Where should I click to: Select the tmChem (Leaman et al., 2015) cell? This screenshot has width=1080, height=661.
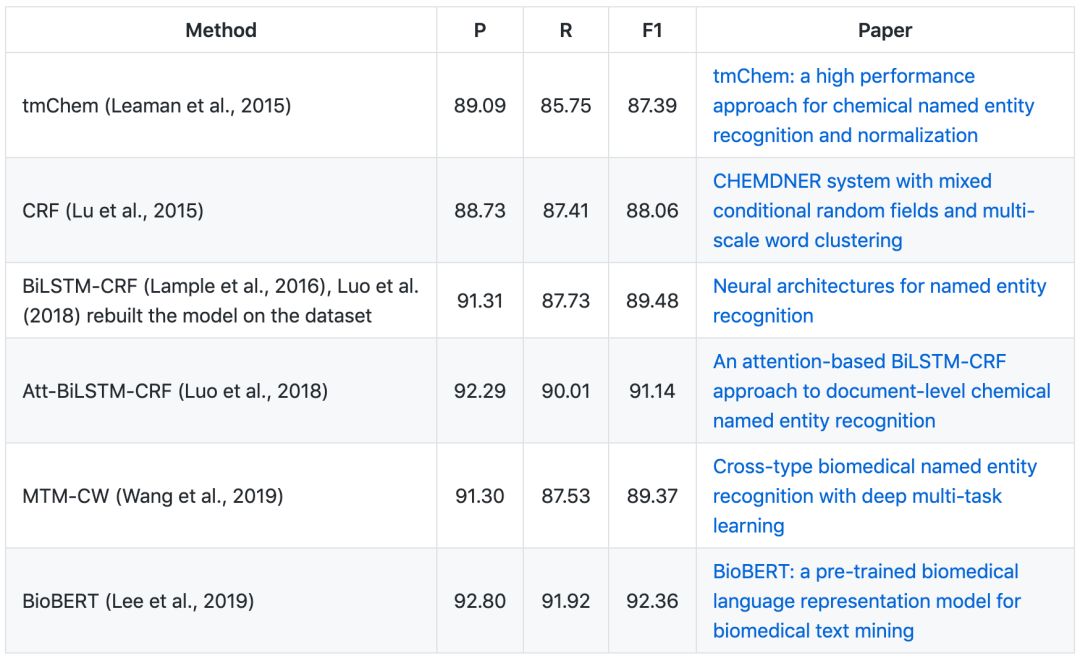(157, 105)
